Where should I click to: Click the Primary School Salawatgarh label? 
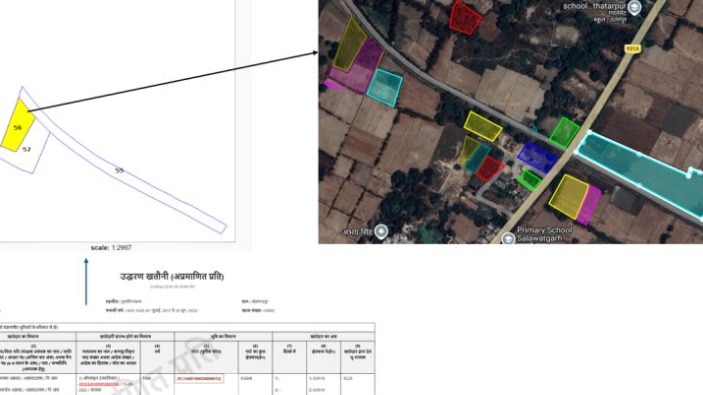point(544,234)
